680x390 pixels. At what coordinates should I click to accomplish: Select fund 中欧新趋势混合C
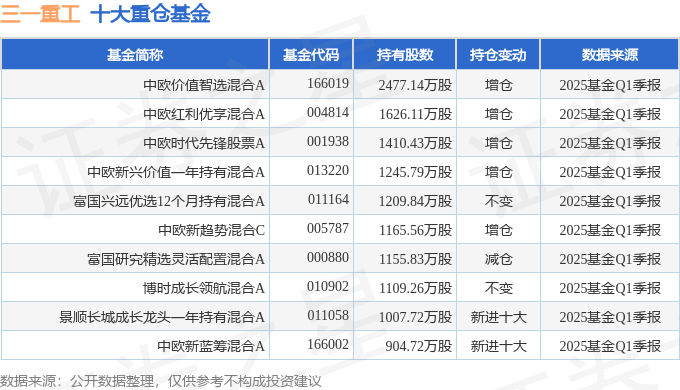click(x=211, y=230)
